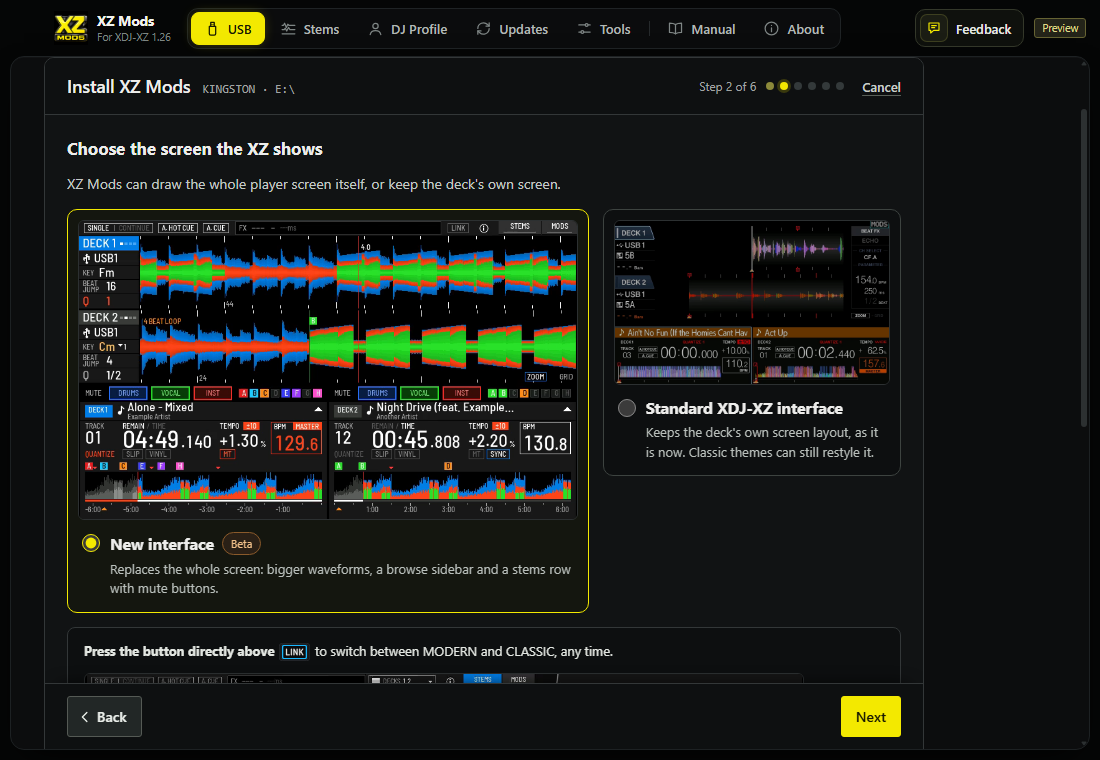Click the "For XDJ-XZ 1.26" version text

tap(133, 37)
